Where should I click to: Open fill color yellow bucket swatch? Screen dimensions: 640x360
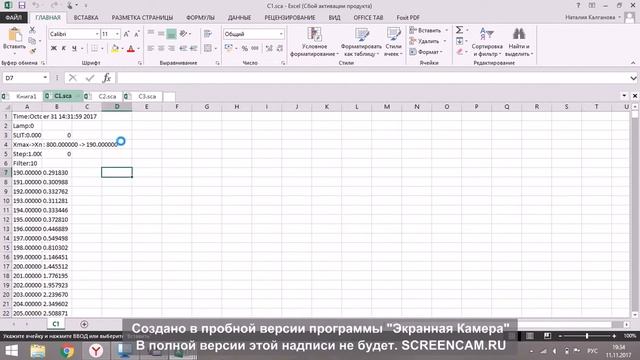pos(115,49)
